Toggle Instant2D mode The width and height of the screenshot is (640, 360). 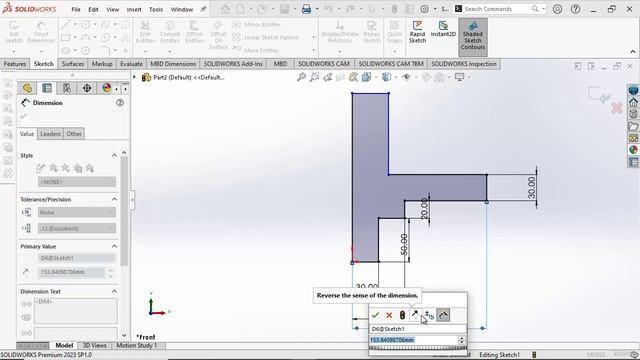click(443, 29)
